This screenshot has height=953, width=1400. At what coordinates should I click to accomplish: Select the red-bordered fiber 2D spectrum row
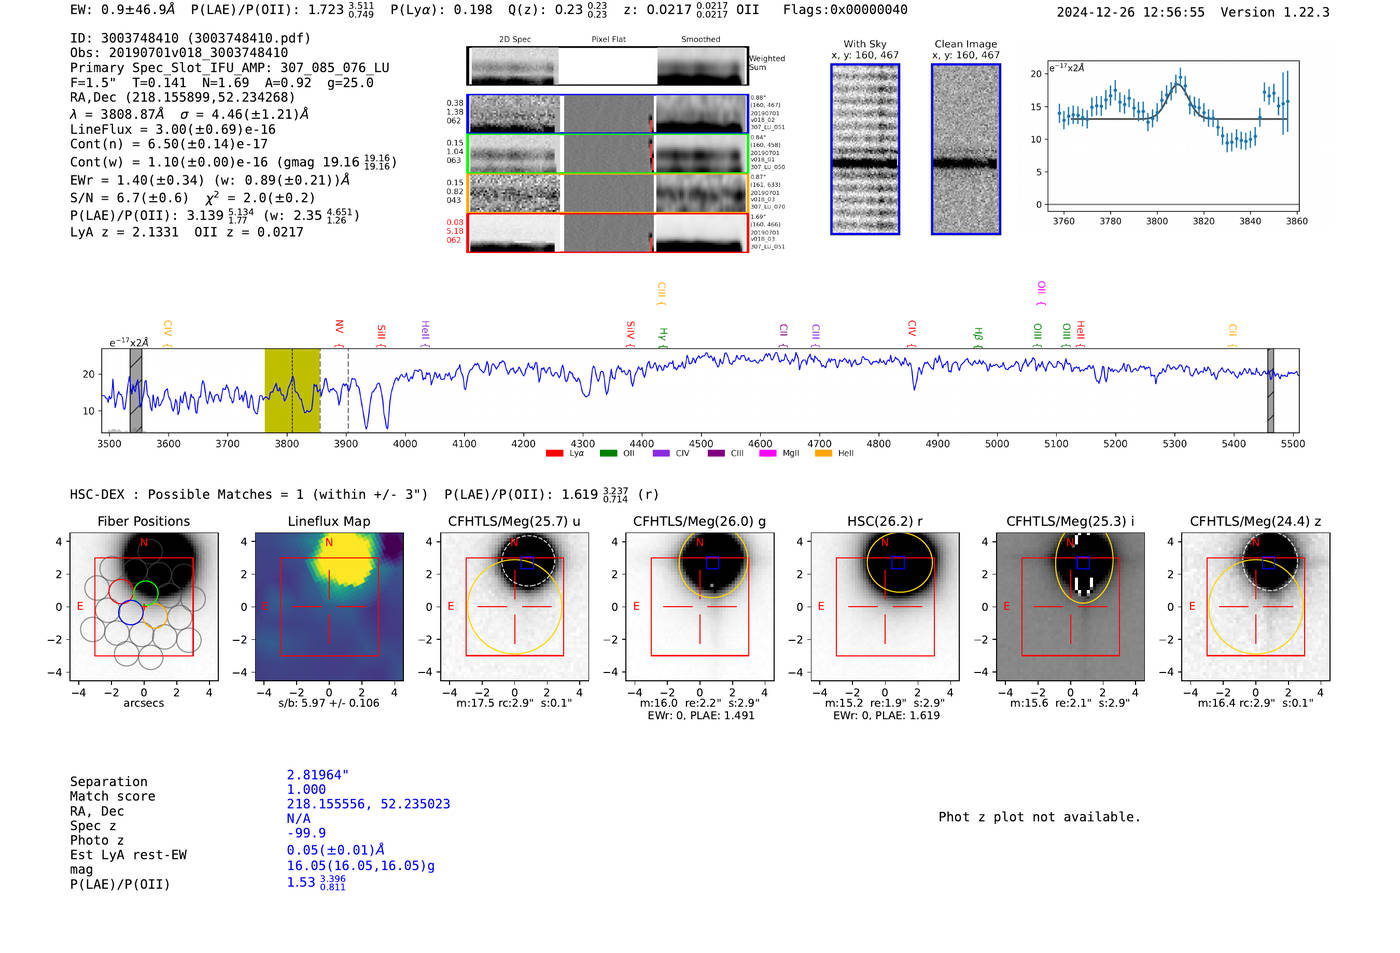pos(608,233)
